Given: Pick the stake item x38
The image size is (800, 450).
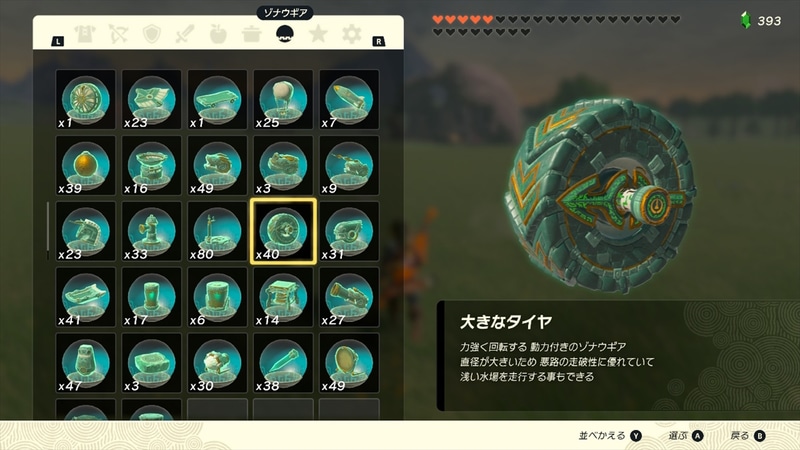Looking at the screenshot, I should tap(283, 363).
